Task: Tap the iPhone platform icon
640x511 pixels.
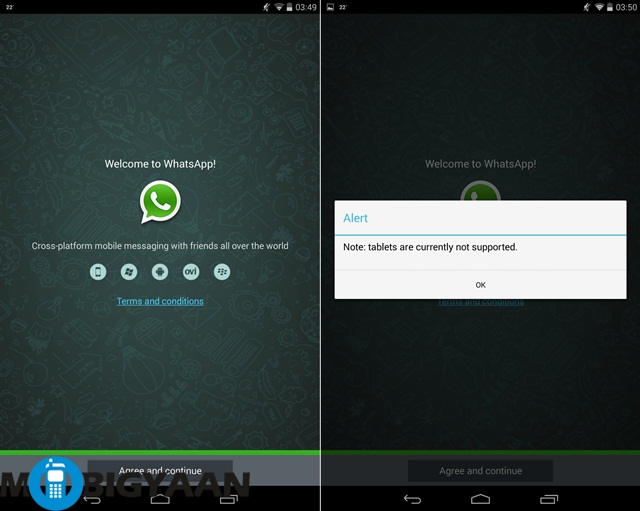Action: click(98, 272)
